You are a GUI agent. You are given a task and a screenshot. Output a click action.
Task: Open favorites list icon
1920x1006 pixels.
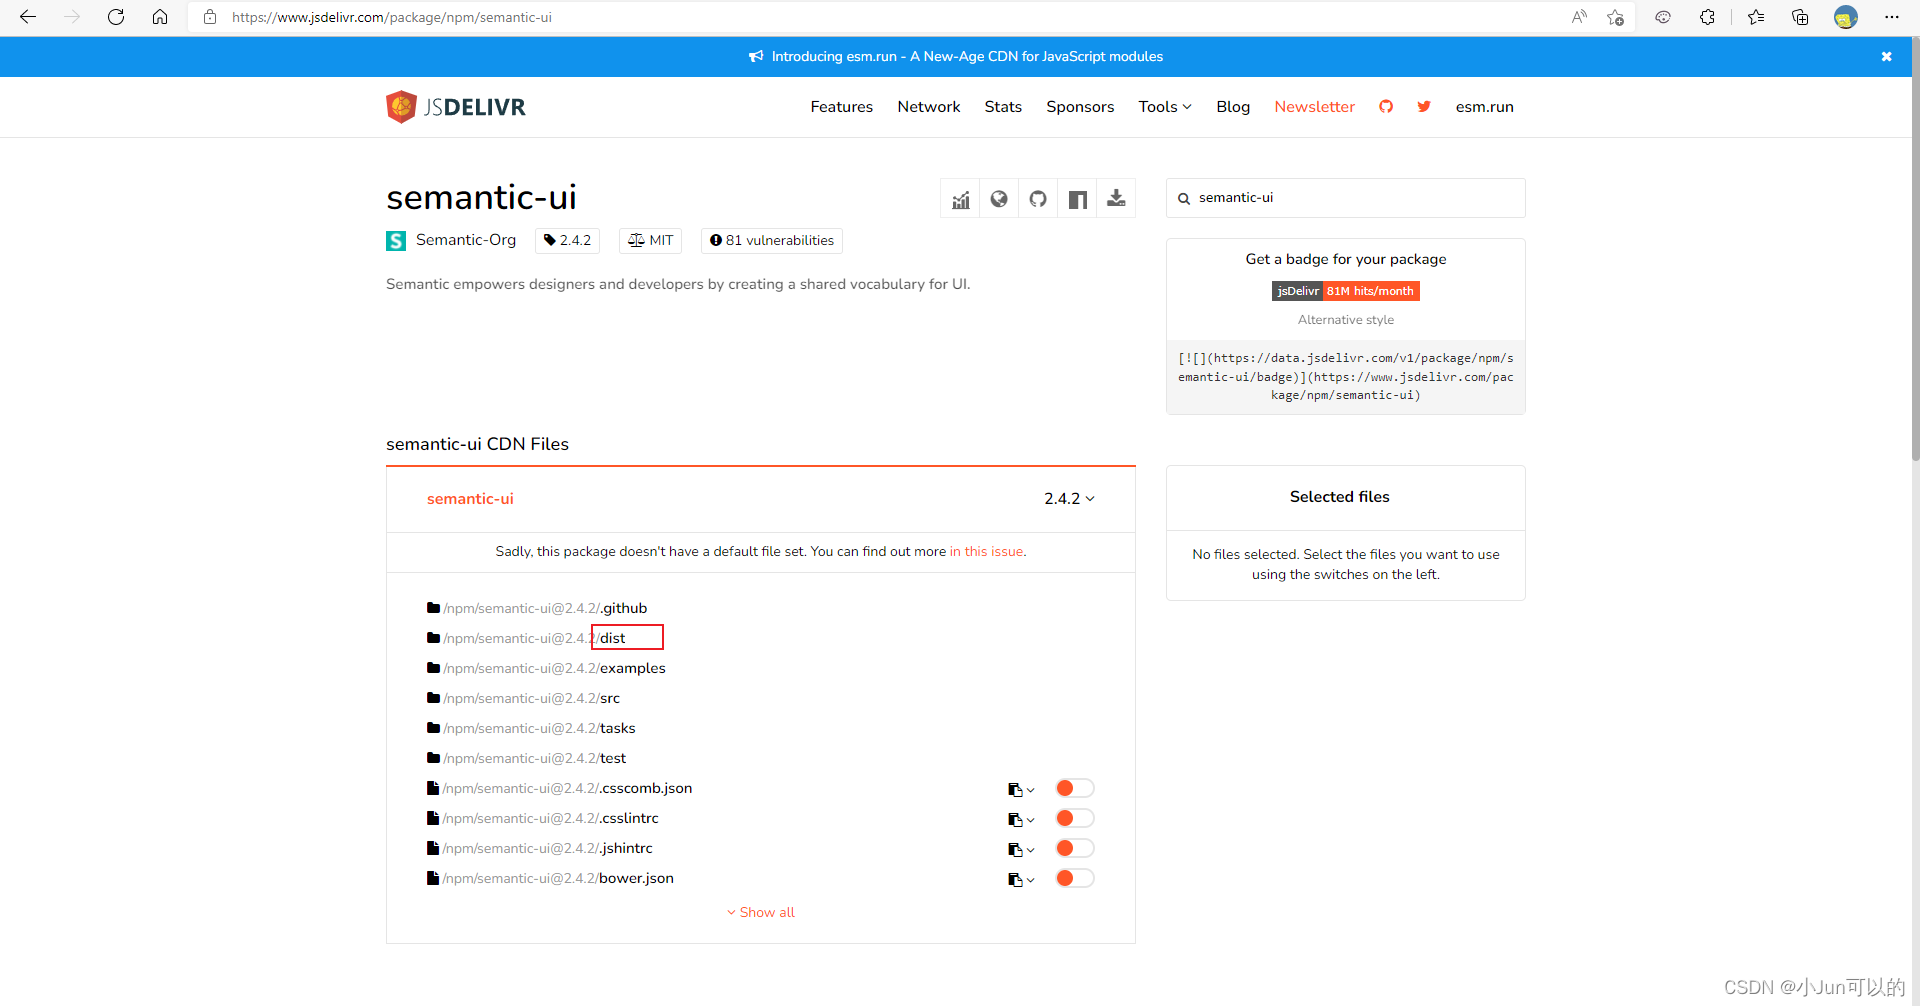pos(1756,17)
